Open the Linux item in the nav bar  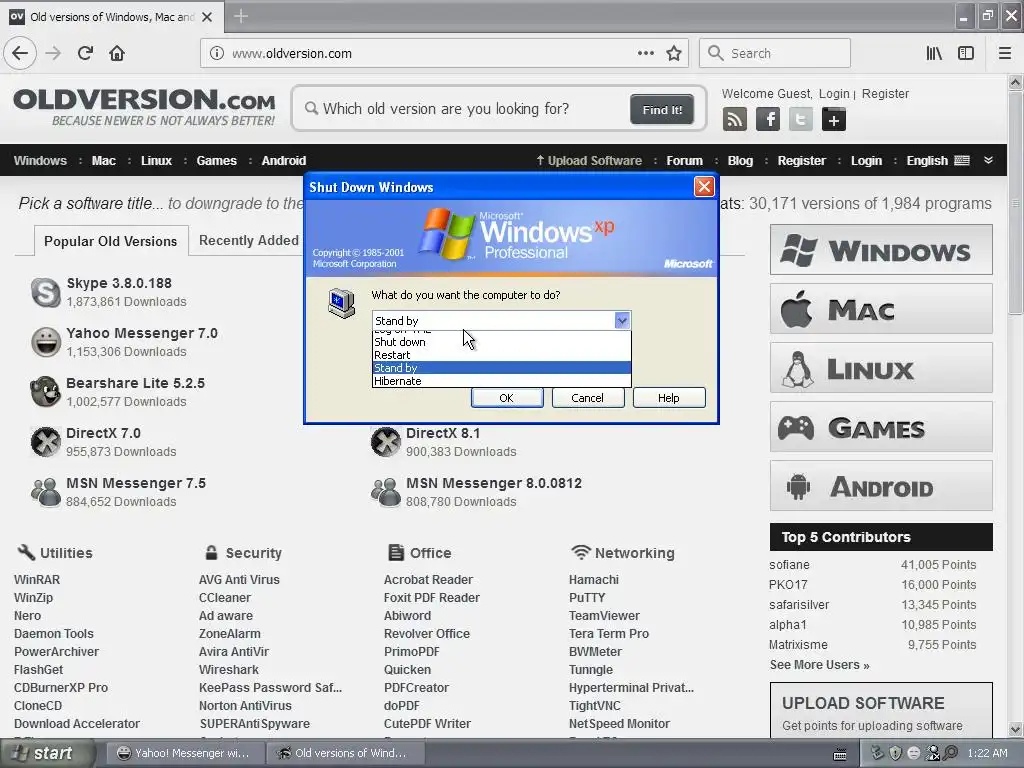click(156, 161)
